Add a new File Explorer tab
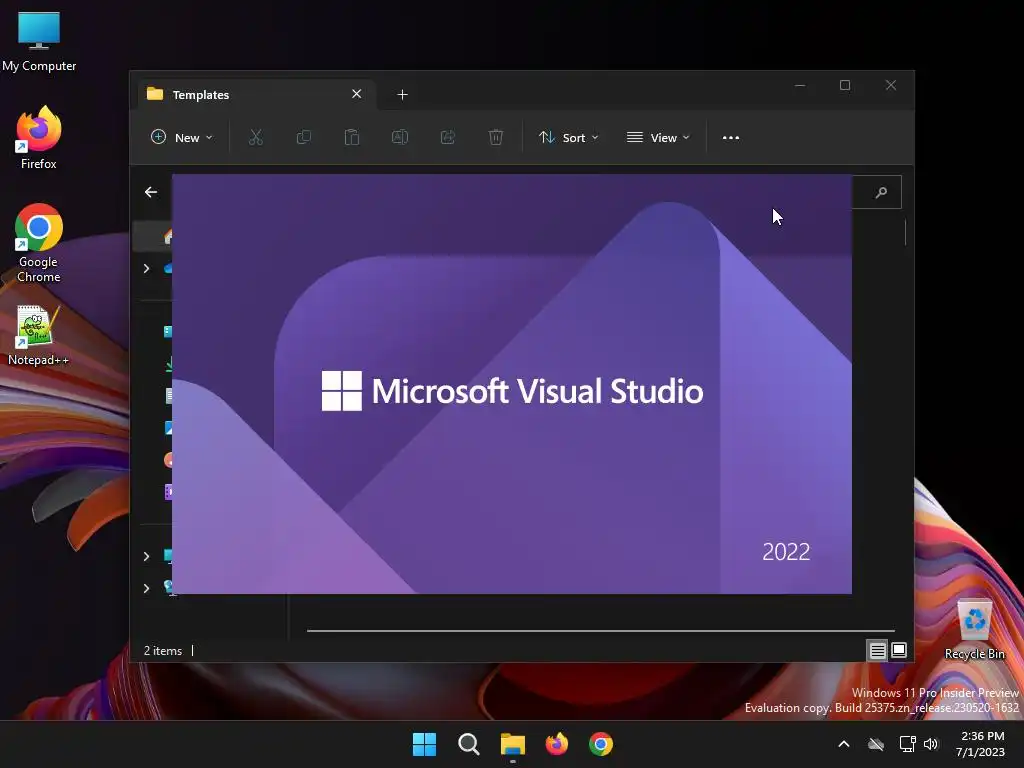This screenshot has height=768, width=1024. (x=402, y=95)
